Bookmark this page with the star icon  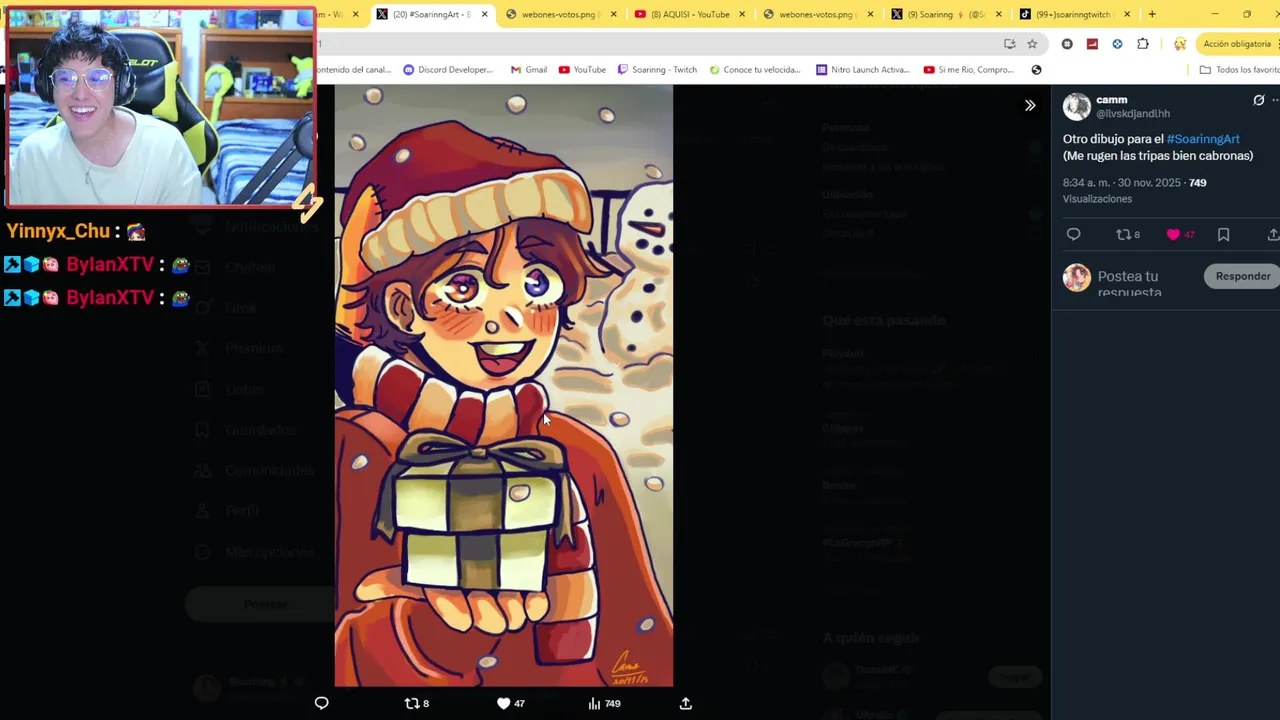[1032, 44]
